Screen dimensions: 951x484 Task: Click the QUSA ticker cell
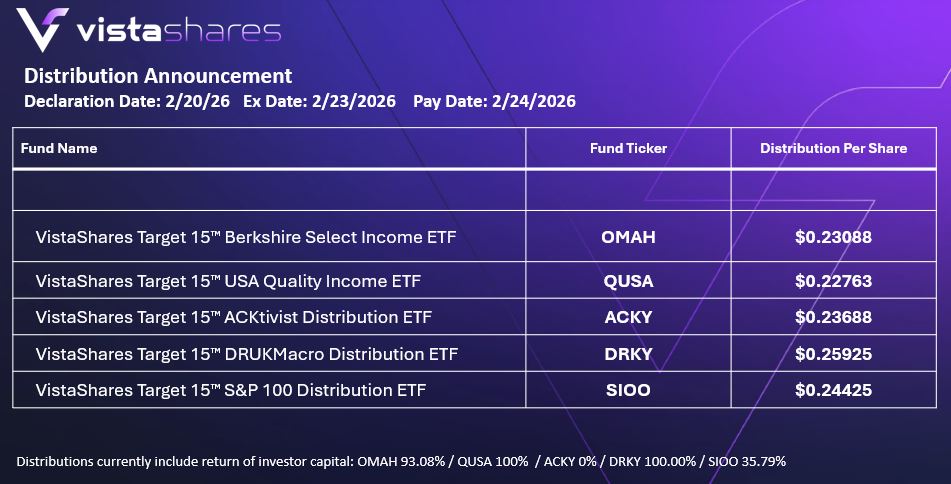(x=627, y=281)
